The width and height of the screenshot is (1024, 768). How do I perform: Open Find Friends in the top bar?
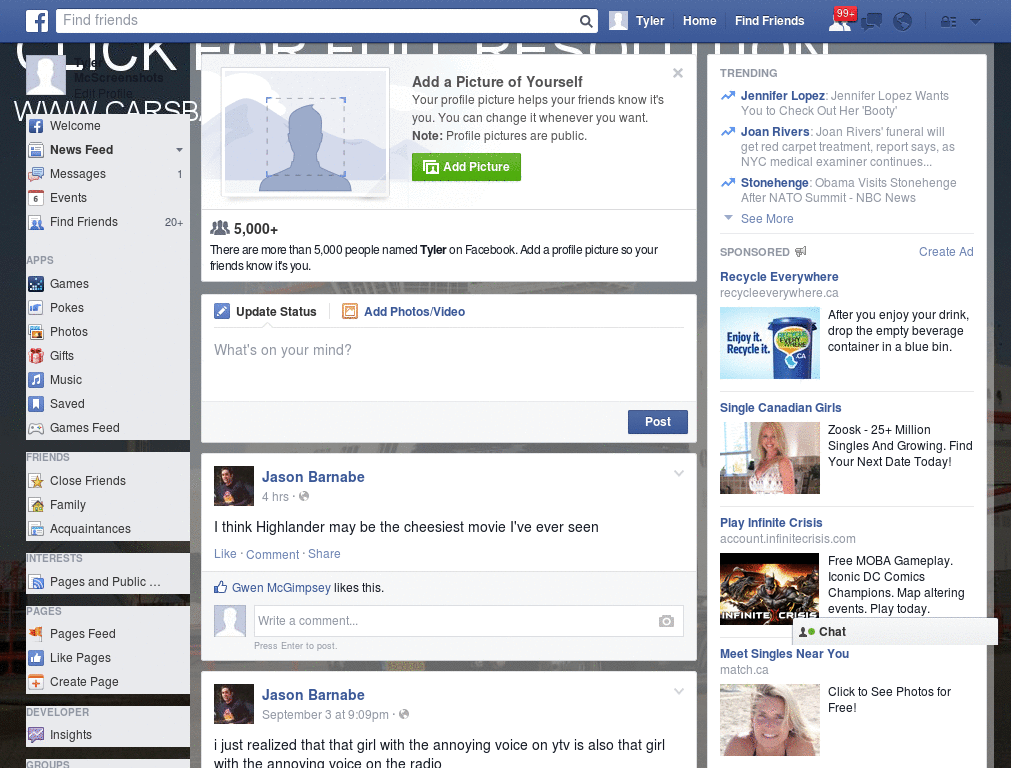point(769,21)
